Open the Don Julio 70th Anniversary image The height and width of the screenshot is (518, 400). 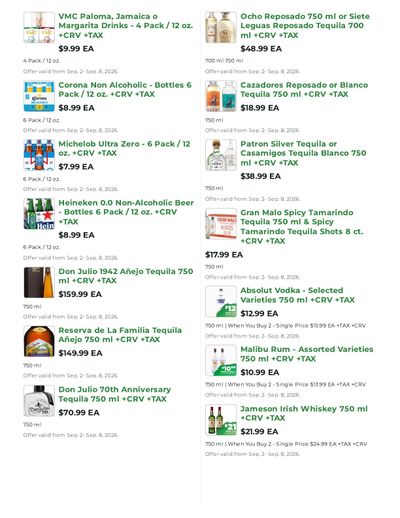click(x=39, y=401)
